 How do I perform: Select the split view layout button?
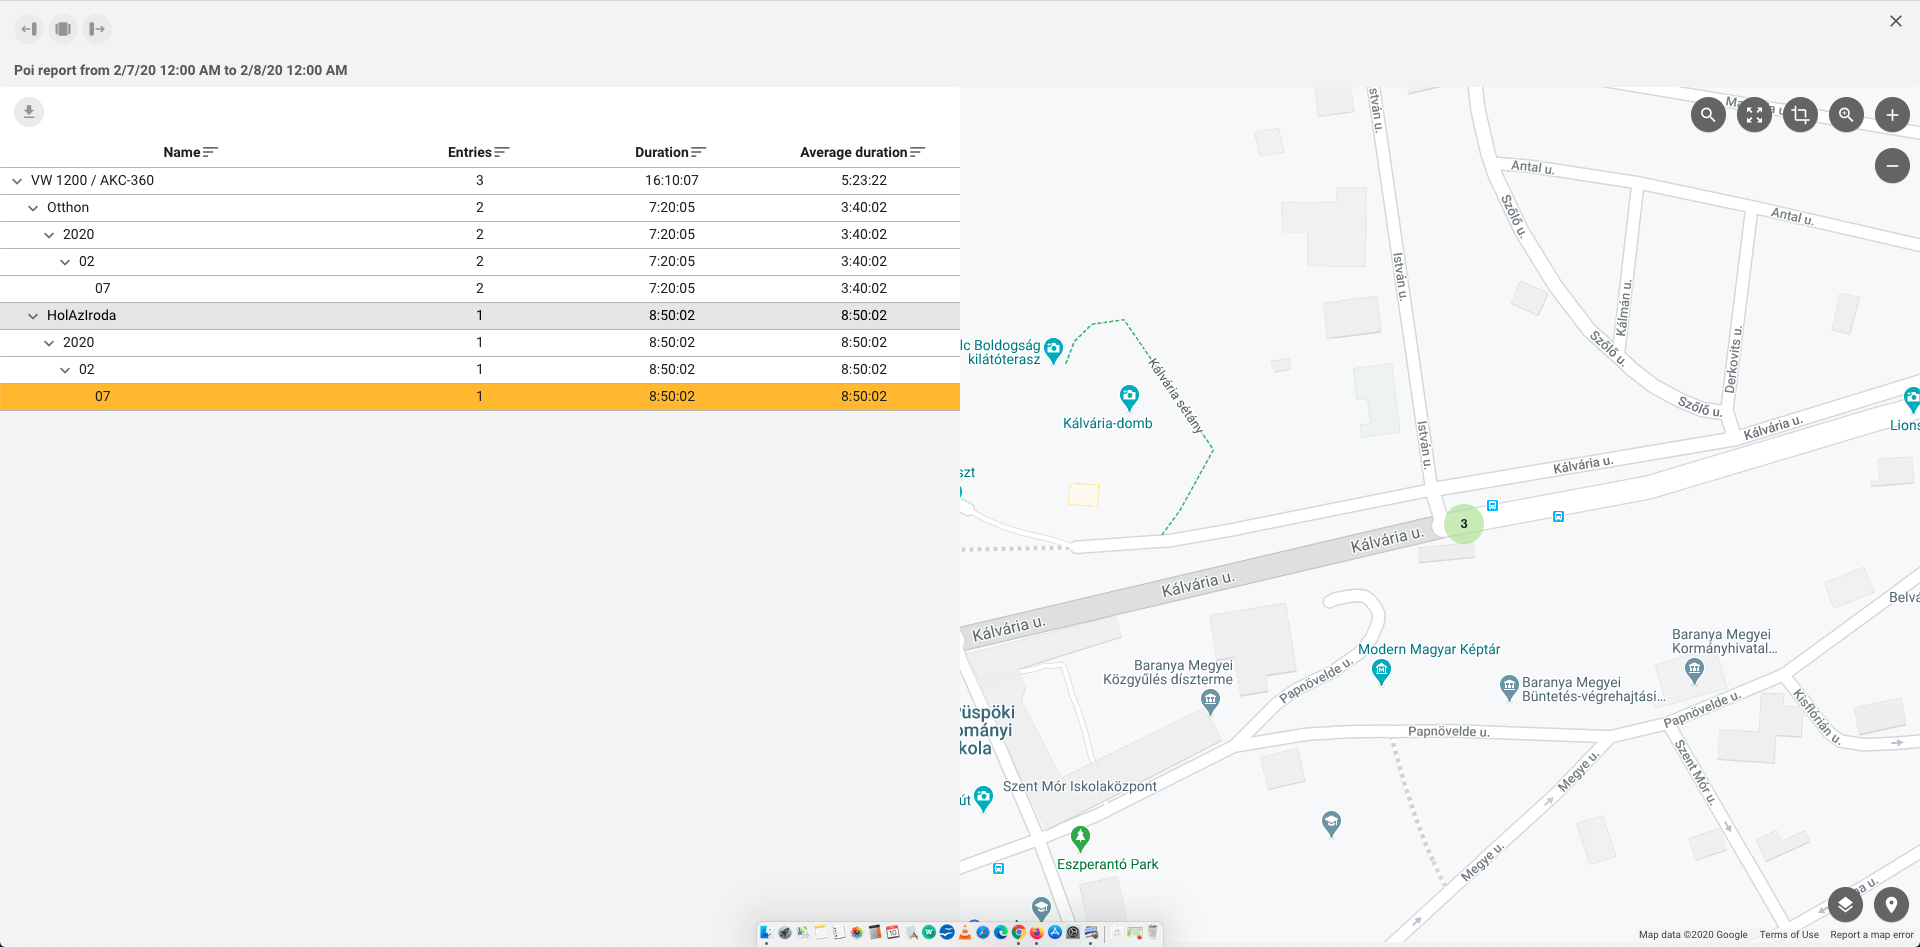point(63,29)
